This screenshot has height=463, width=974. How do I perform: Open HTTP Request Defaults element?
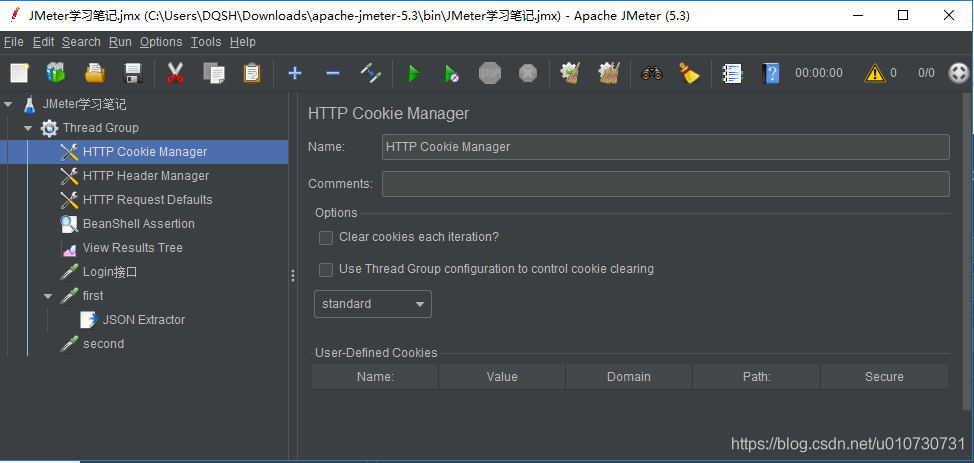147,199
